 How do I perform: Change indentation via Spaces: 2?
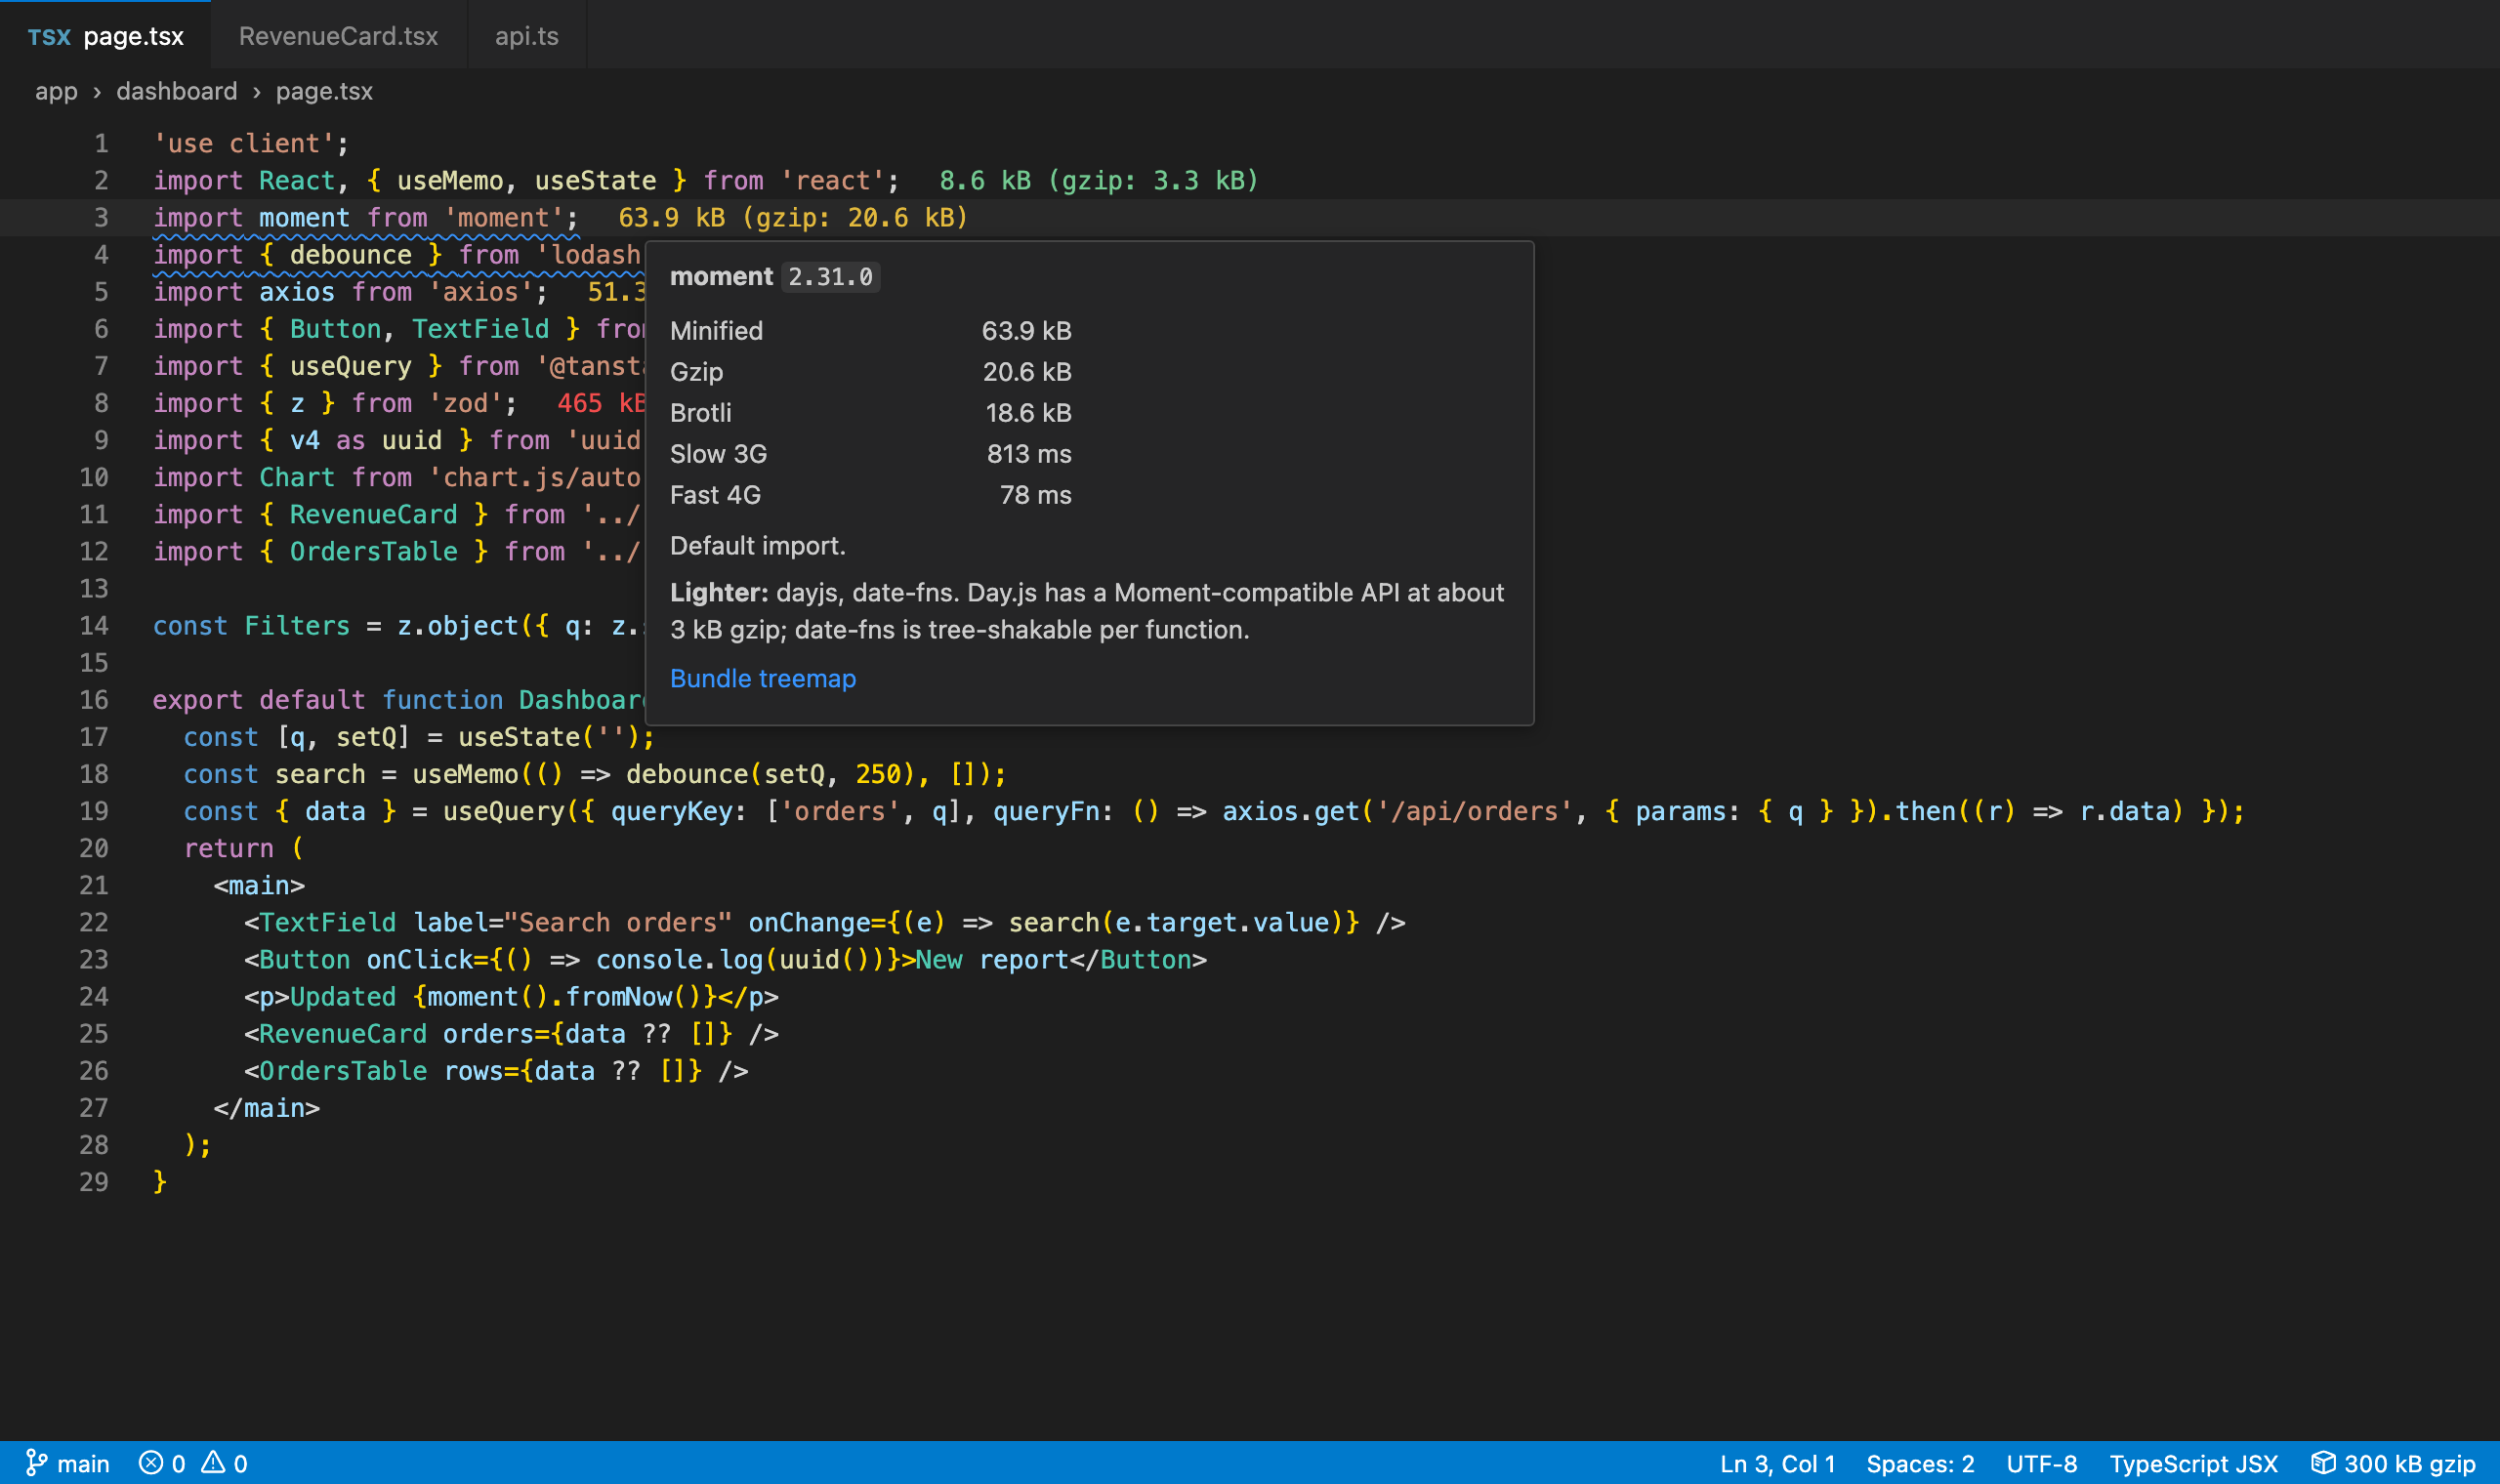coord(1920,1463)
